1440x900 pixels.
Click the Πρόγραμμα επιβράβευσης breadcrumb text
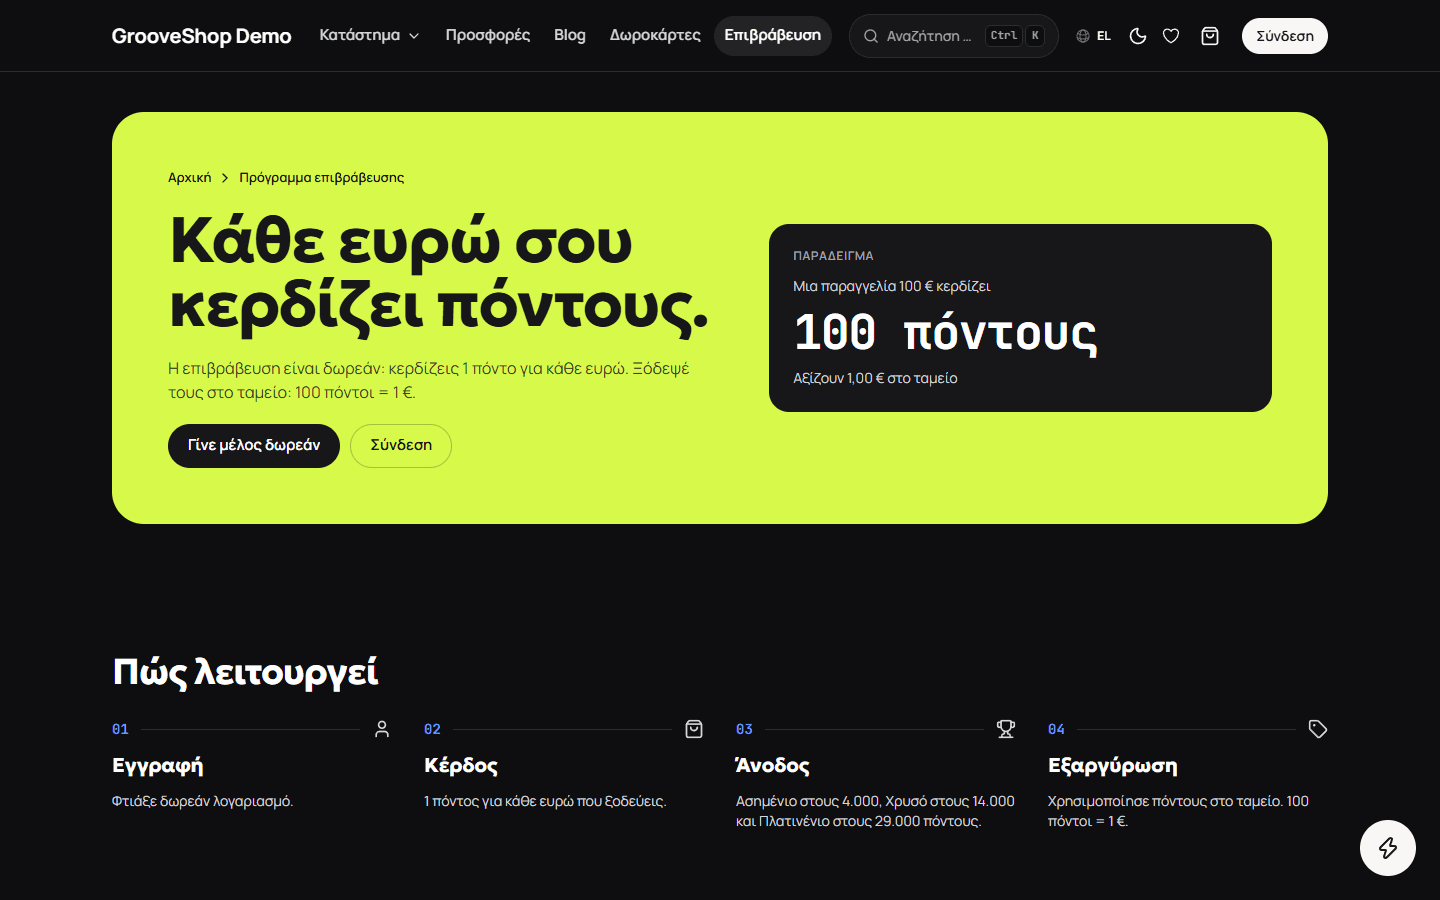(322, 177)
